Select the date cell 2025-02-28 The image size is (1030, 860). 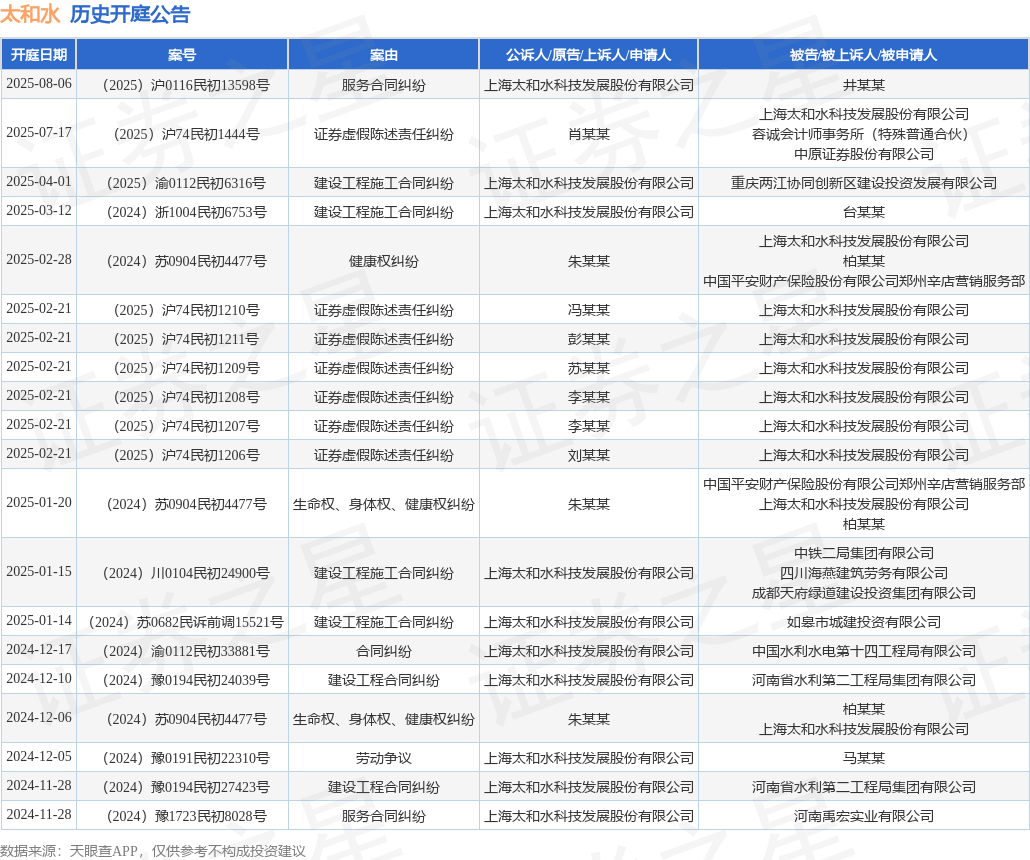point(39,260)
